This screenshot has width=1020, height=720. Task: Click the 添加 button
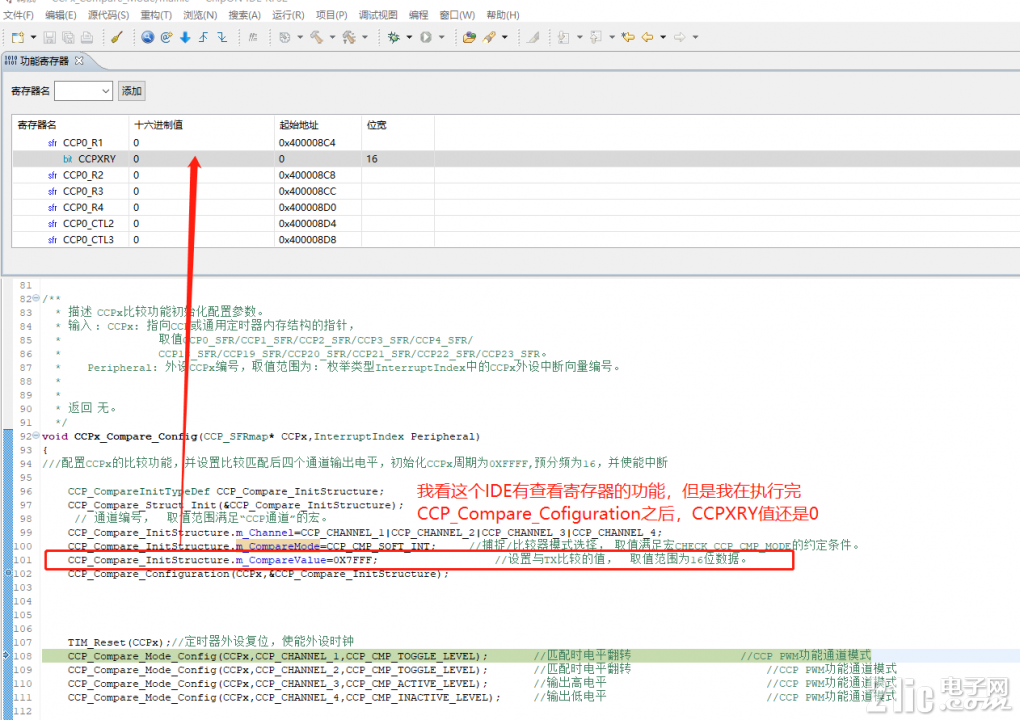coord(132,91)
